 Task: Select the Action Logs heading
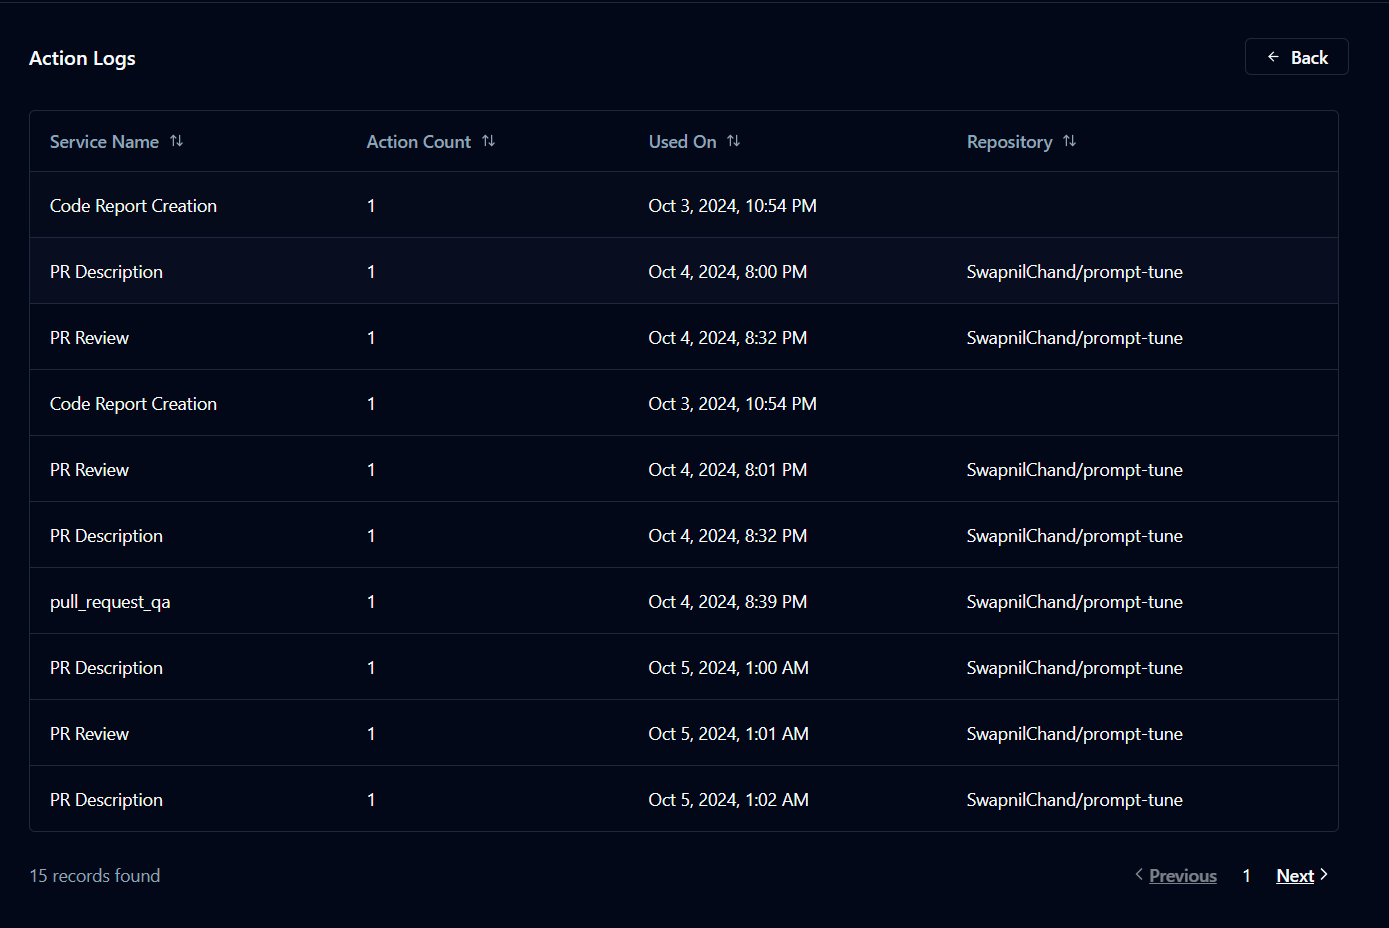82,58
